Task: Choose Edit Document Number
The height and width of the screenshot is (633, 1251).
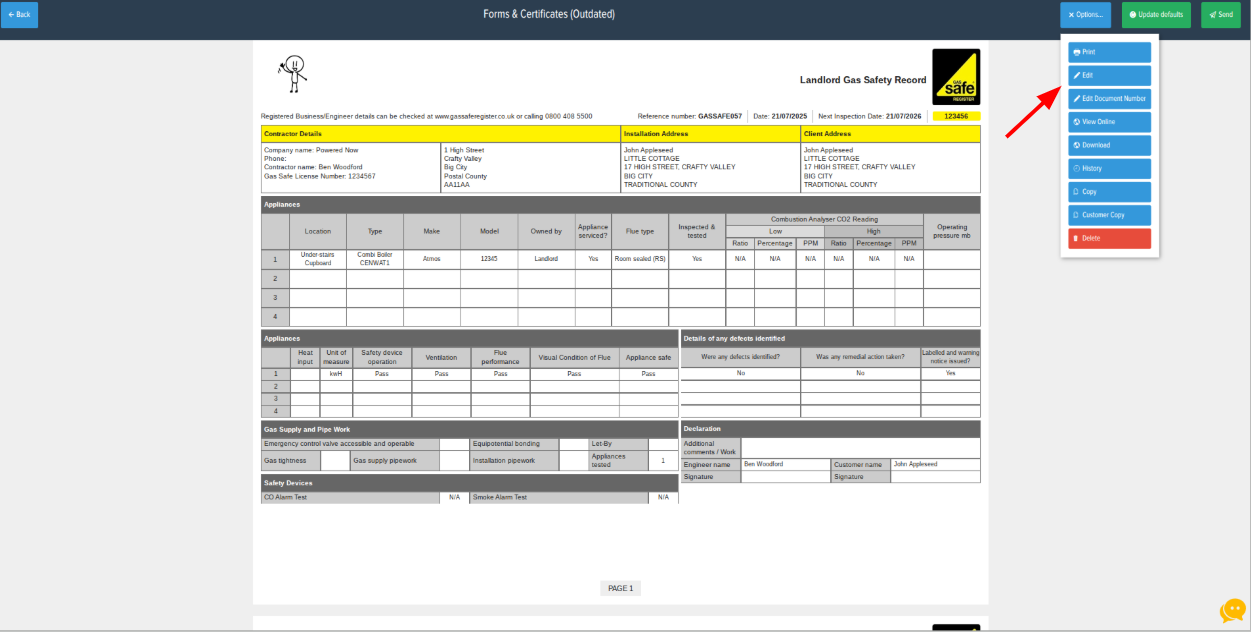Action: click(1109, 99)
